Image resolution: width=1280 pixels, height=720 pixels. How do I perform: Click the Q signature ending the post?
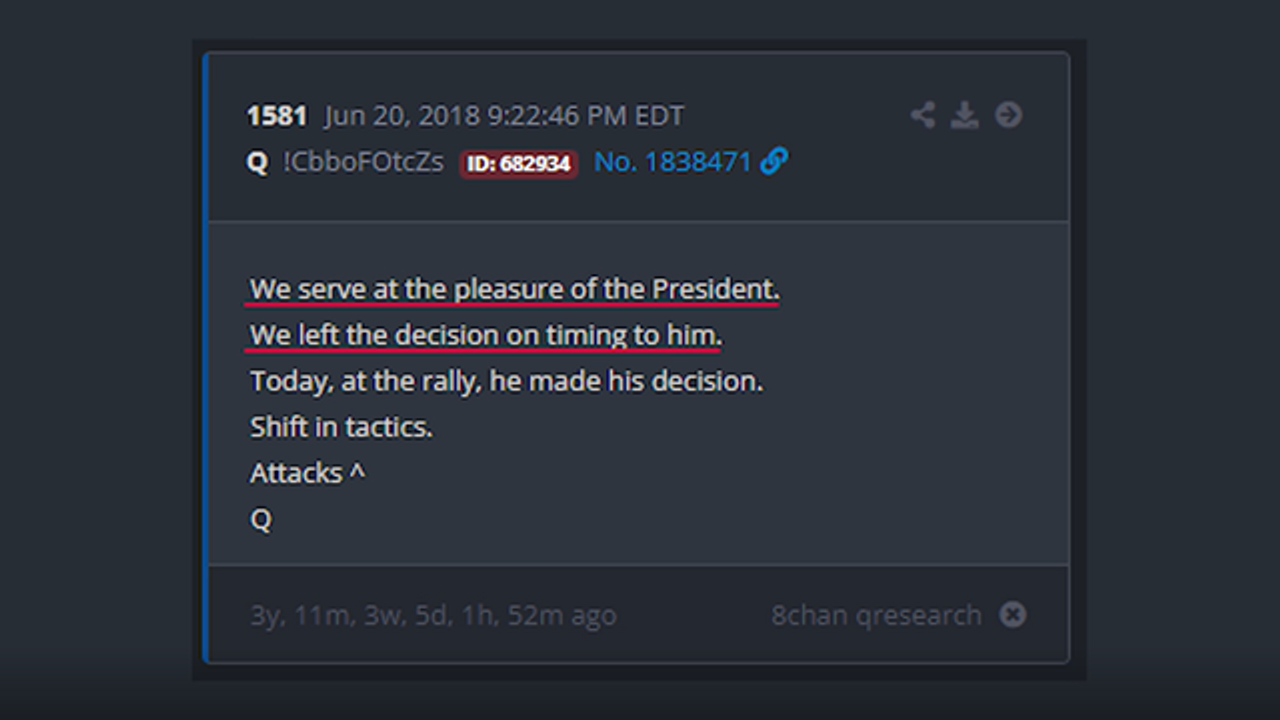pos(260,519)
